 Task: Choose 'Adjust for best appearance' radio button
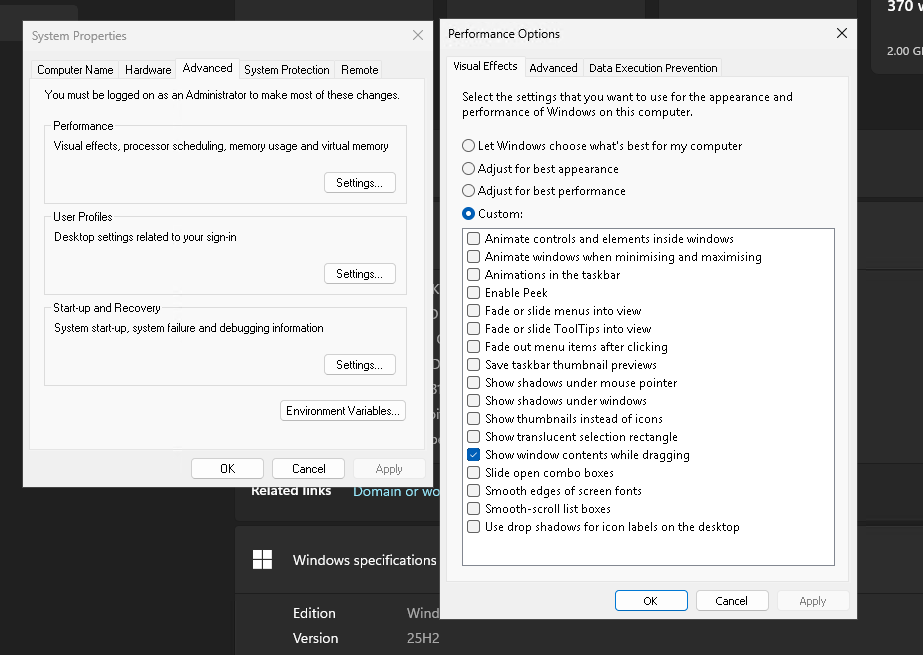(469, 169)
